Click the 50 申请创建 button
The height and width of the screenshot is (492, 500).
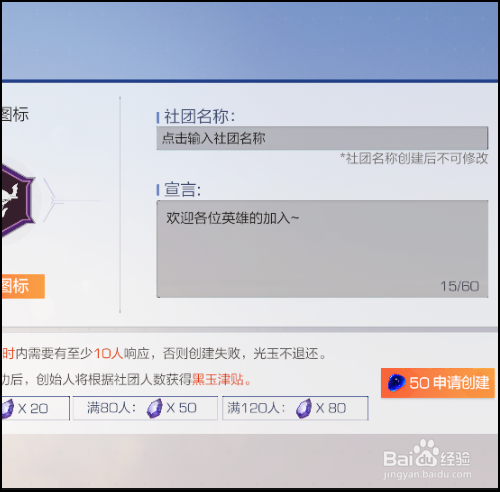[x=438, y=383]
